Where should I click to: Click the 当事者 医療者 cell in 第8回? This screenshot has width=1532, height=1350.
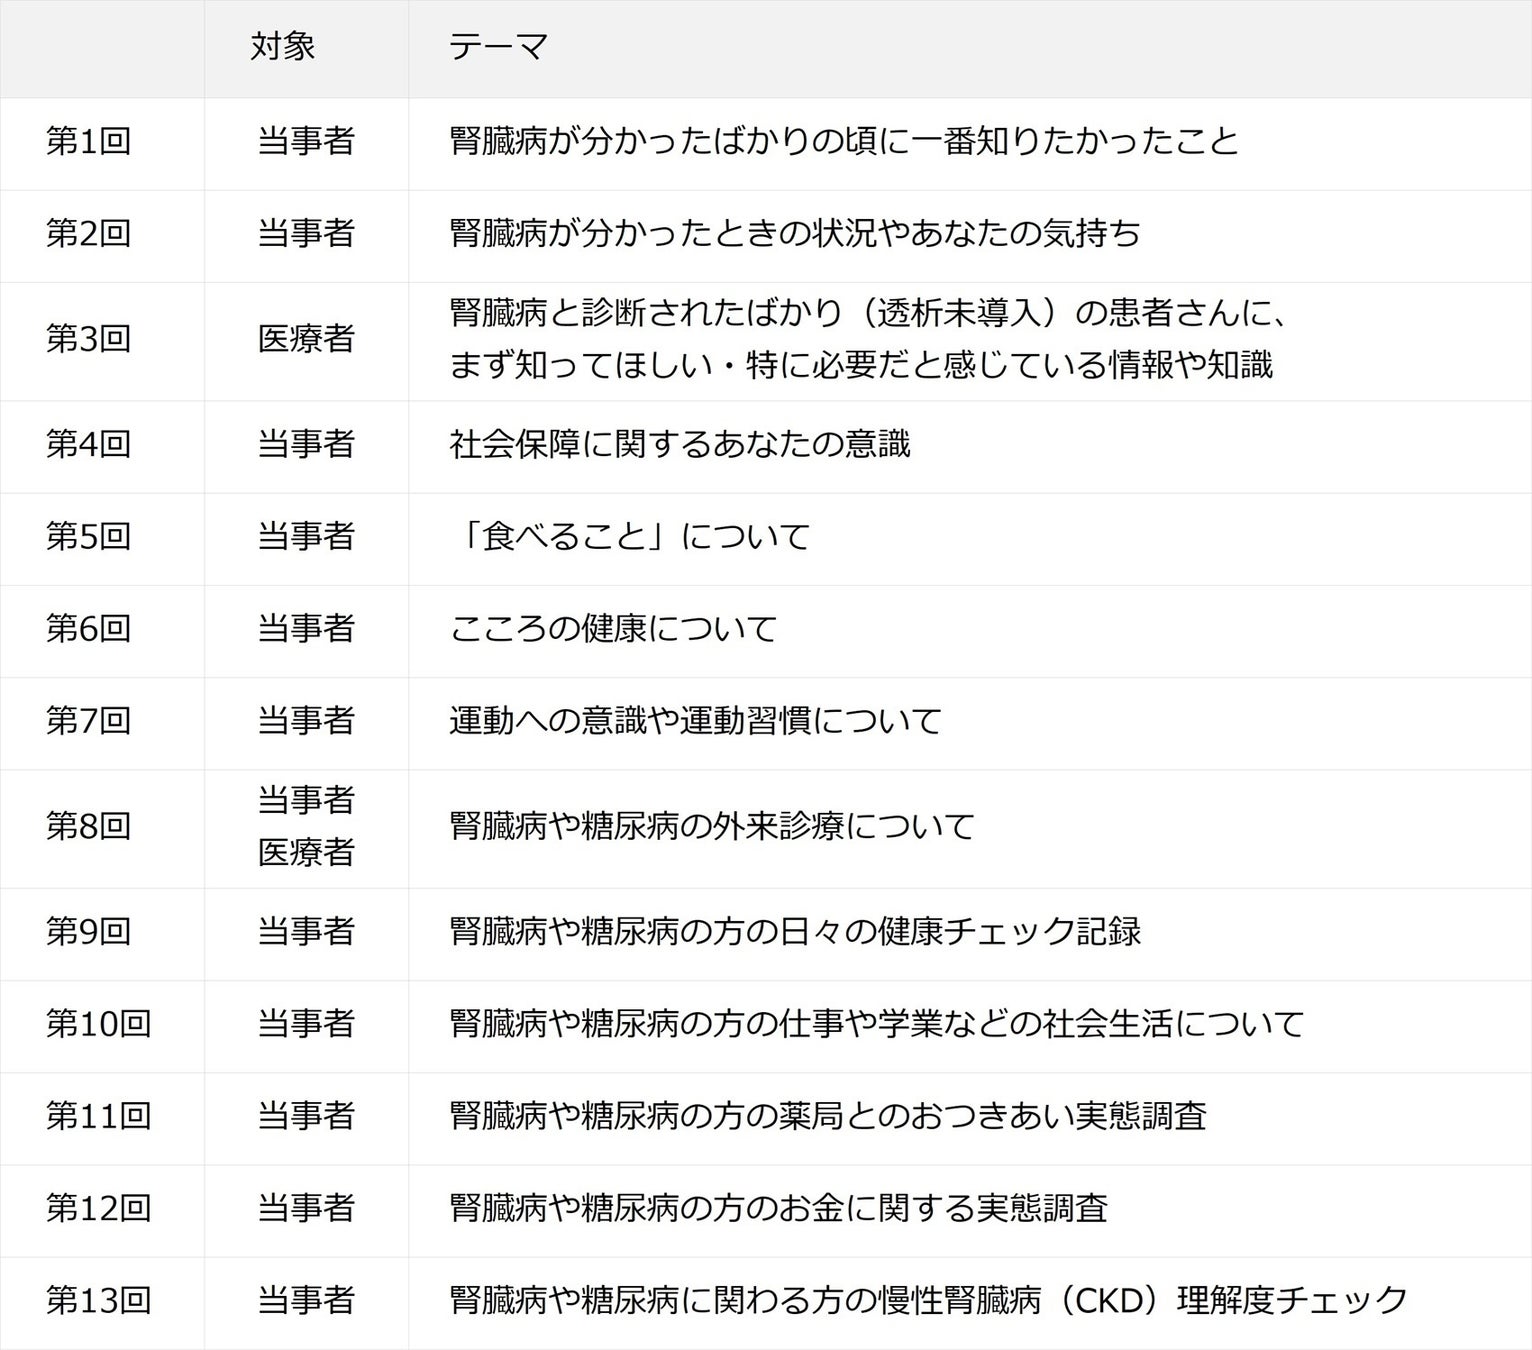pyautogui.click(x=306, y=826)
